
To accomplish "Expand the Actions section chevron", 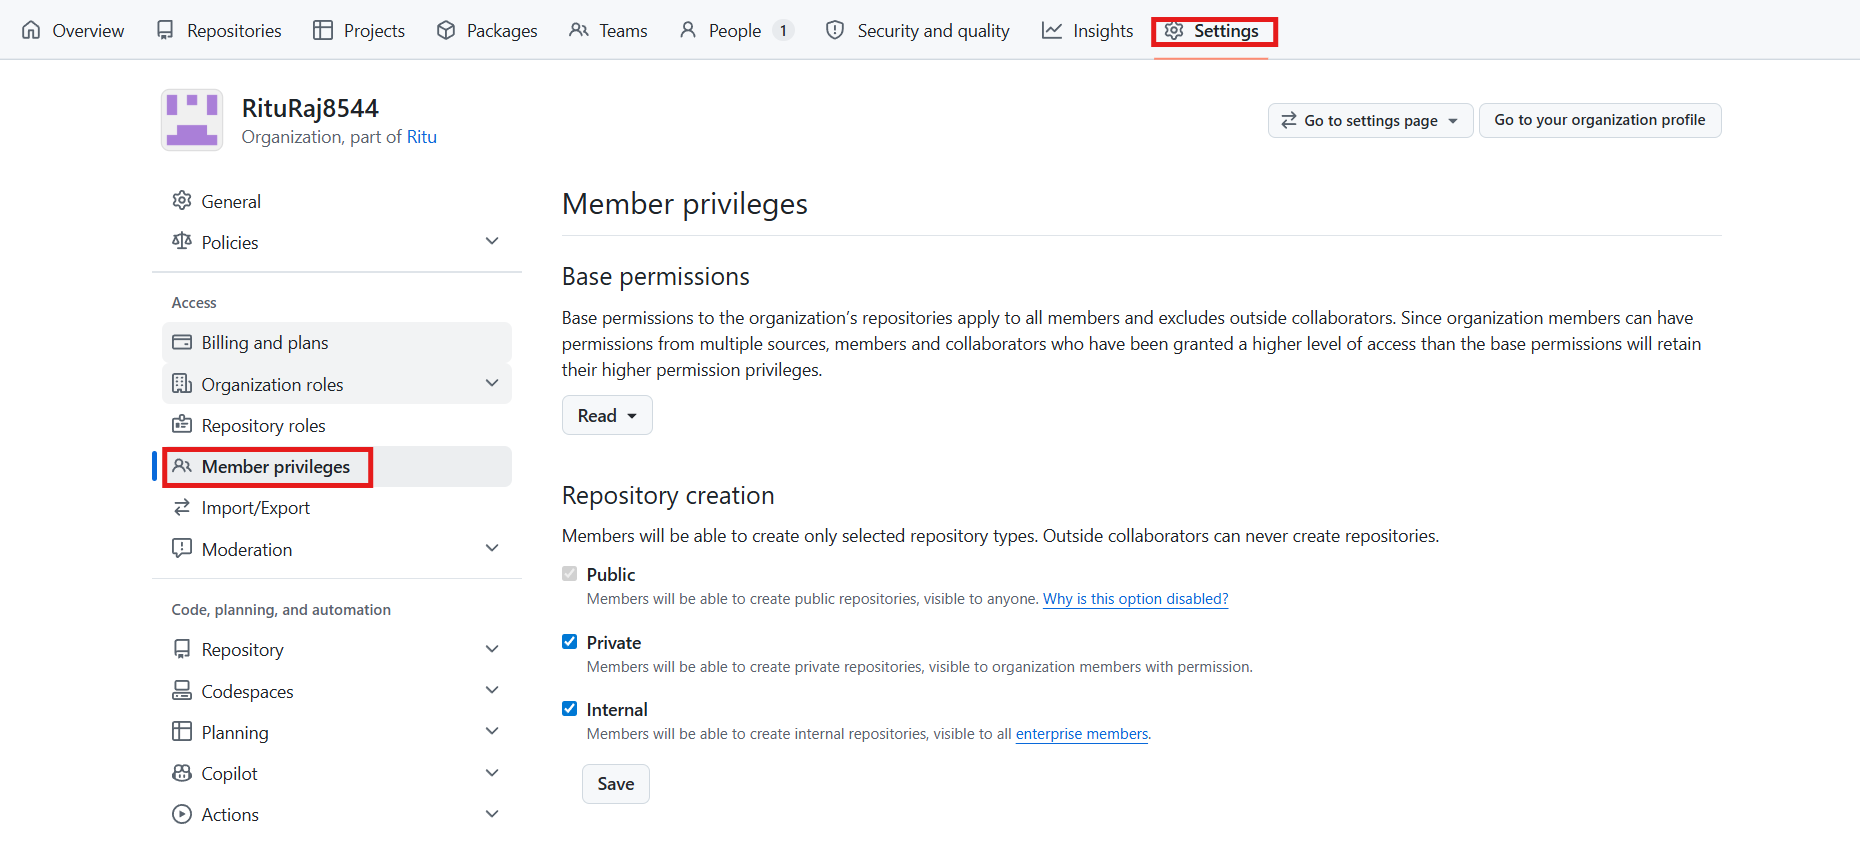I will point(492,814).
